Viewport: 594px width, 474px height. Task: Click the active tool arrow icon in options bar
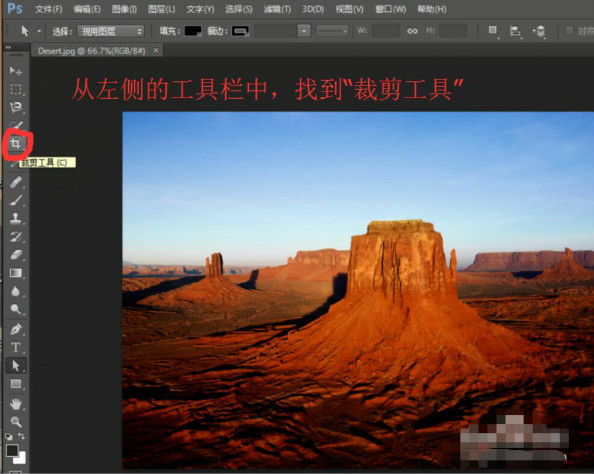pyautogui.click(x=25, y=31)
